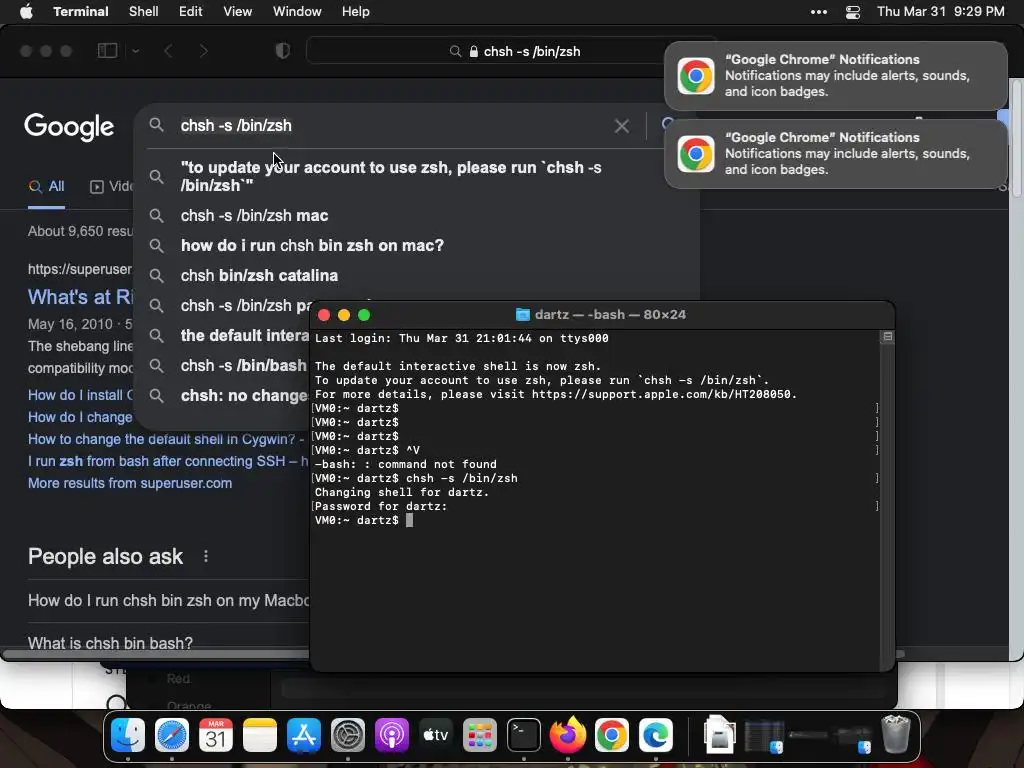Click the Safari page vertical scrollbar
The image size is (1024, 768).
(1017, 137)
